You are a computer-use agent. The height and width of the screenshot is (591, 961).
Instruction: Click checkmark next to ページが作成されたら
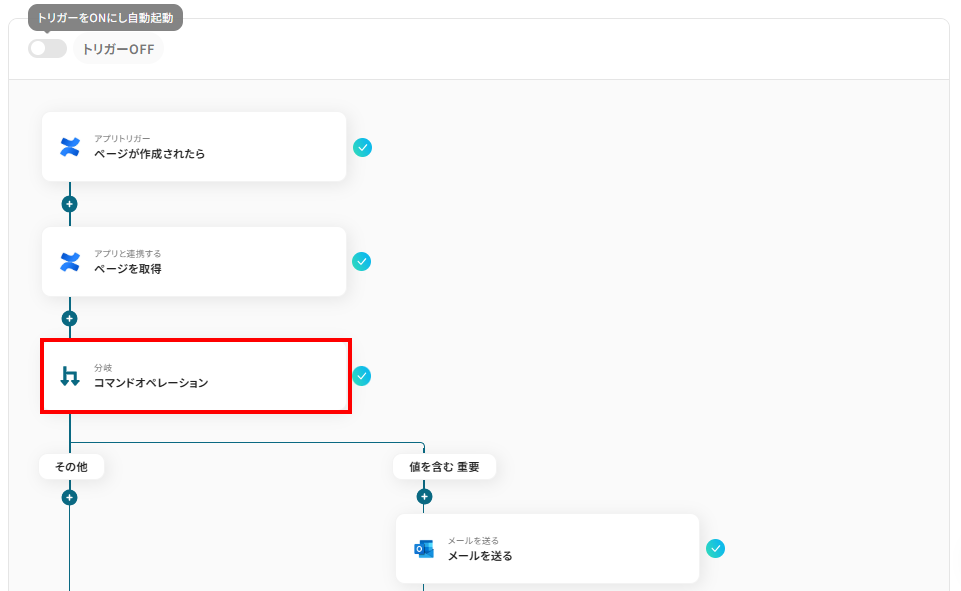[x=362, y=148]
